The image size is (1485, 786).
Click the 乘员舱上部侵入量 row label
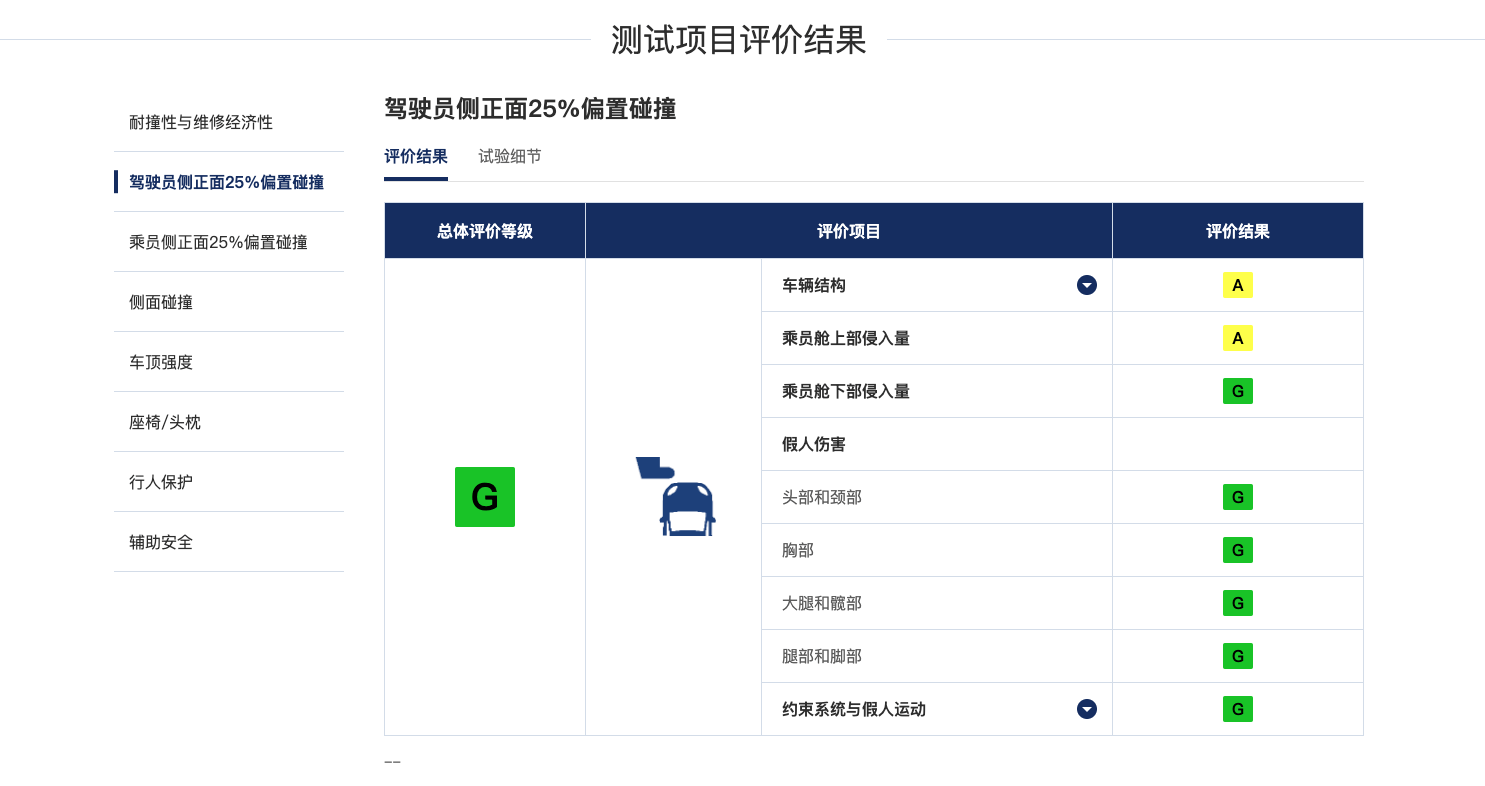click(x=846, y=338)
